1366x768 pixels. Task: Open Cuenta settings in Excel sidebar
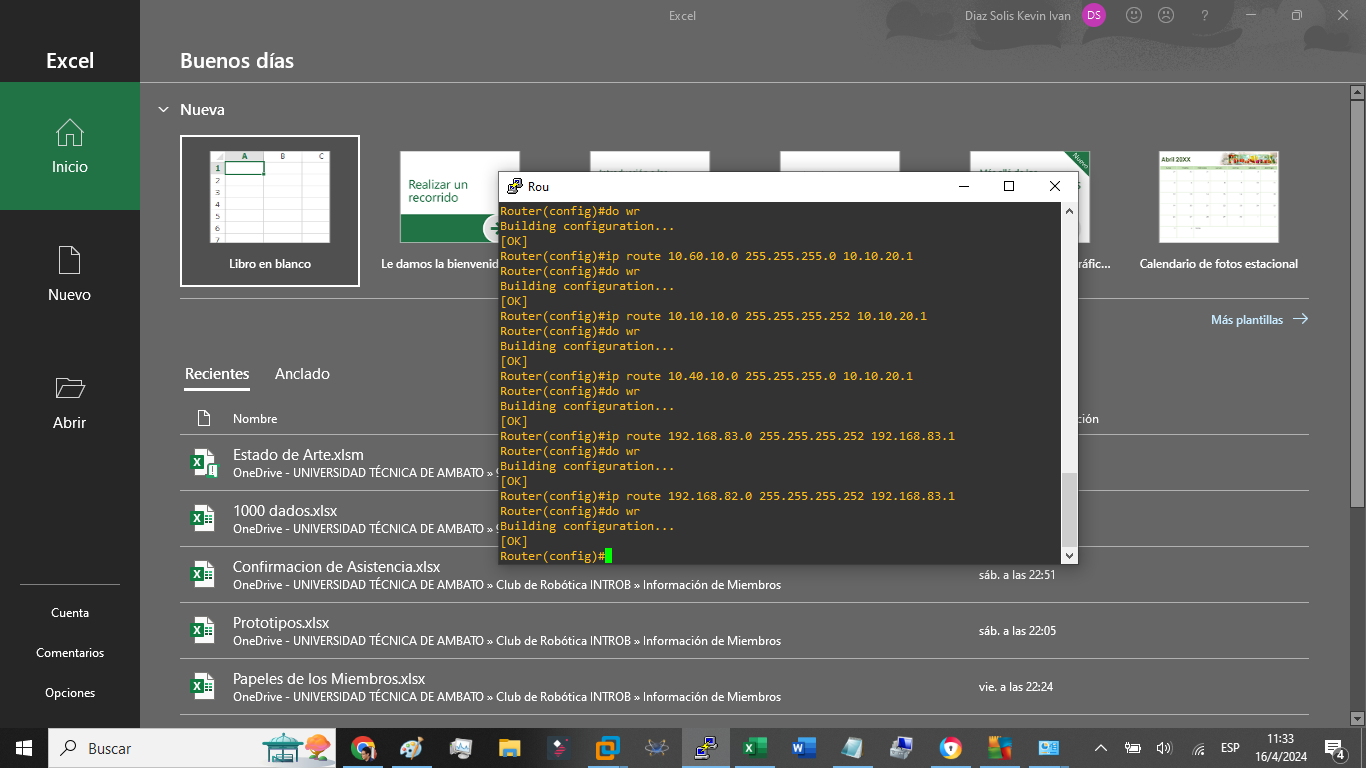tap(70, 613)
